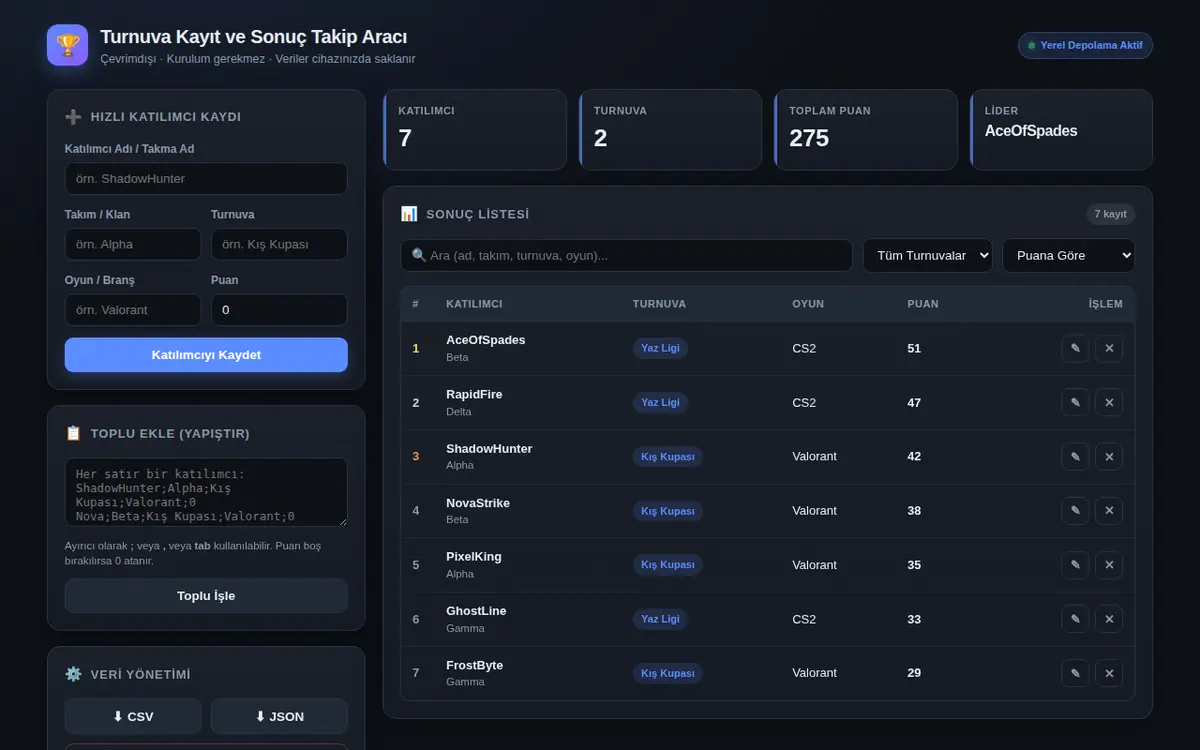Image resolution: width=1200 pixels, height=750 pixels.
Task: Click the Toplu İşle button
Action: [x=206, y=596]
